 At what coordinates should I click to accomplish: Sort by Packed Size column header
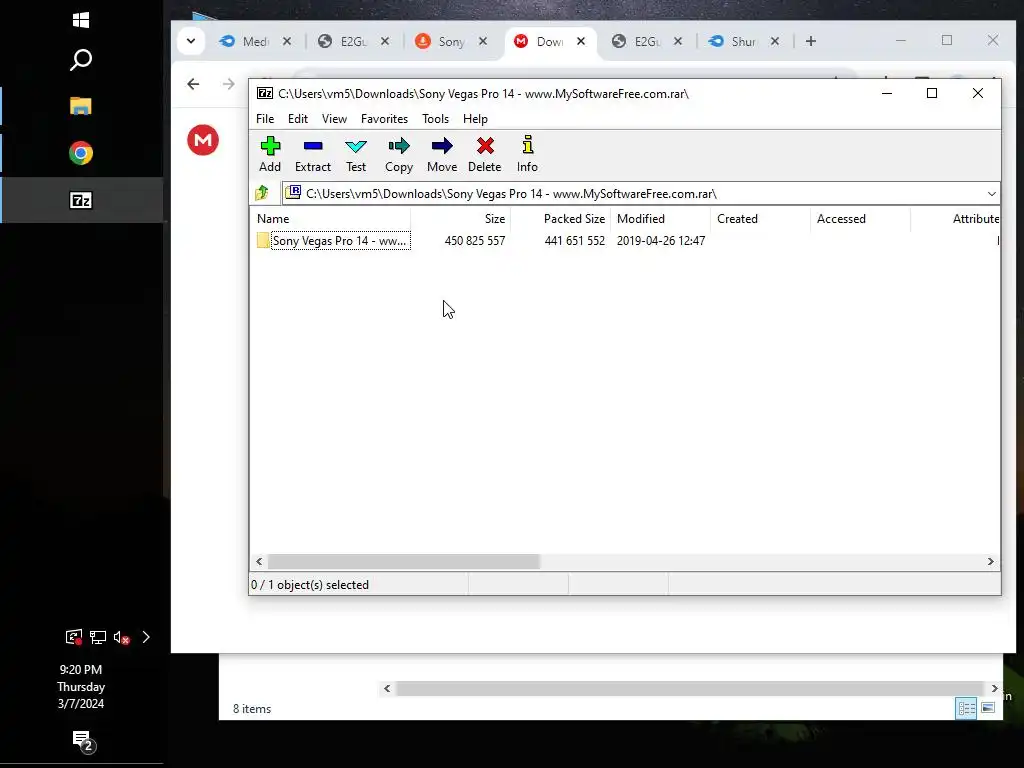560,219
